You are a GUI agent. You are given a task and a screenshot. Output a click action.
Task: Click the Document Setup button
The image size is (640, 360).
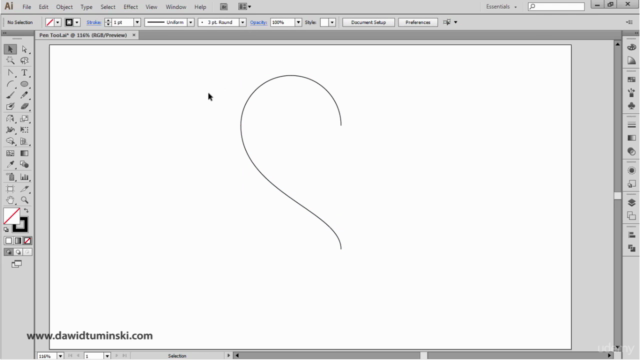click(368, 22)
